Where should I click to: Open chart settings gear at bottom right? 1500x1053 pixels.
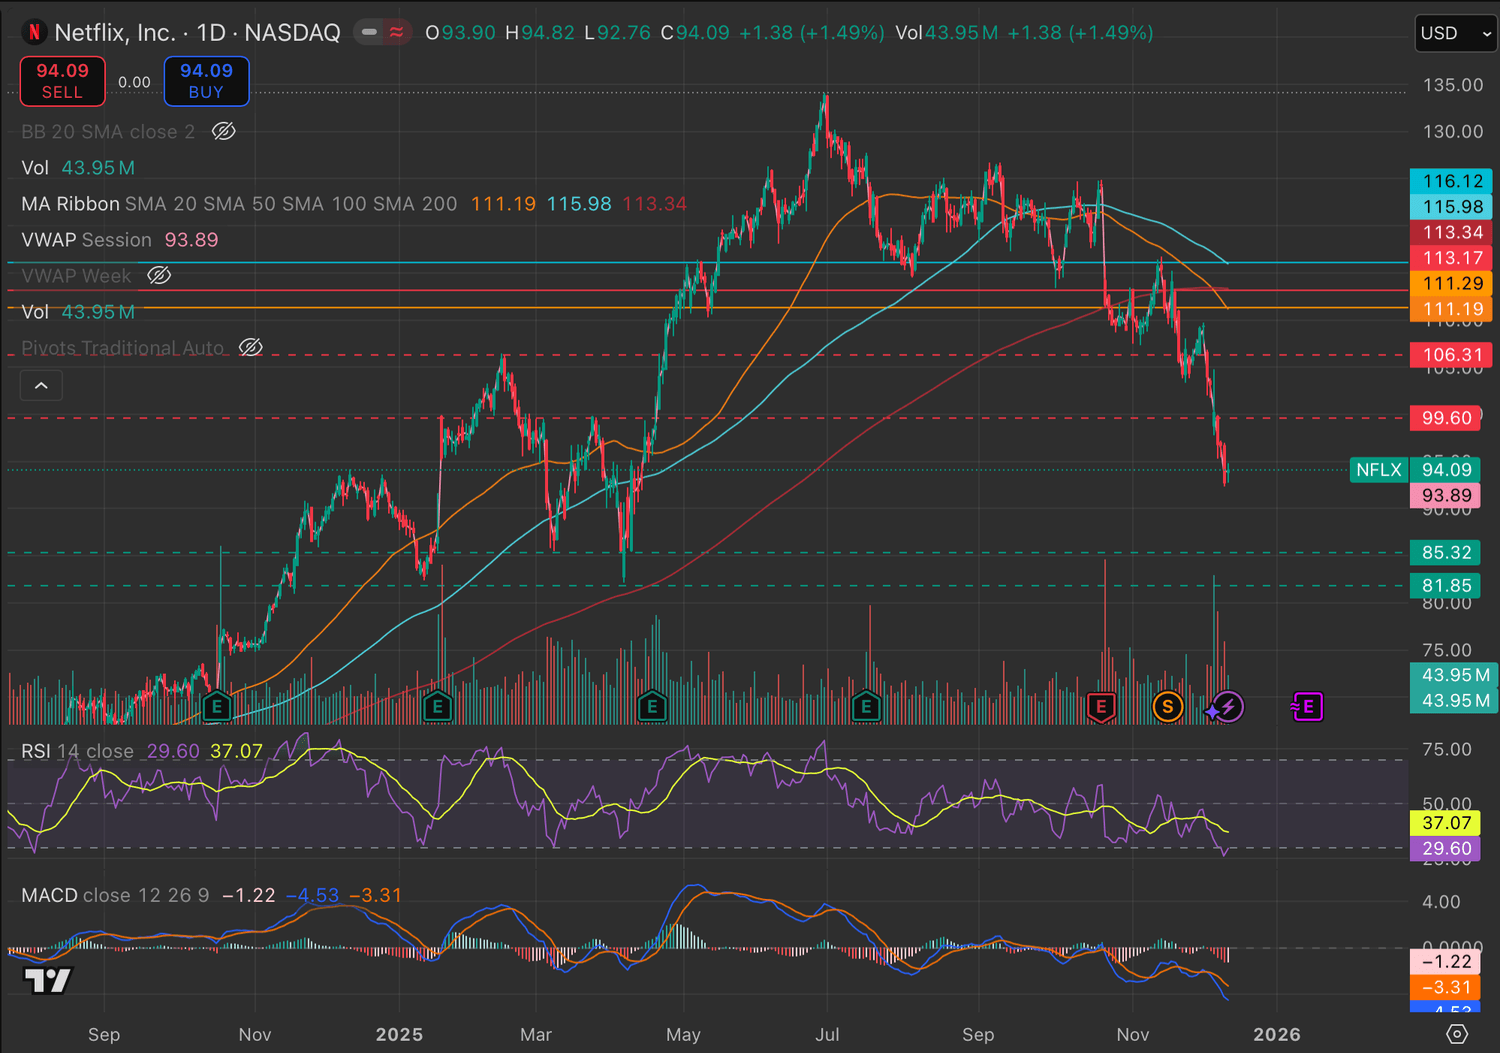1457,1034
